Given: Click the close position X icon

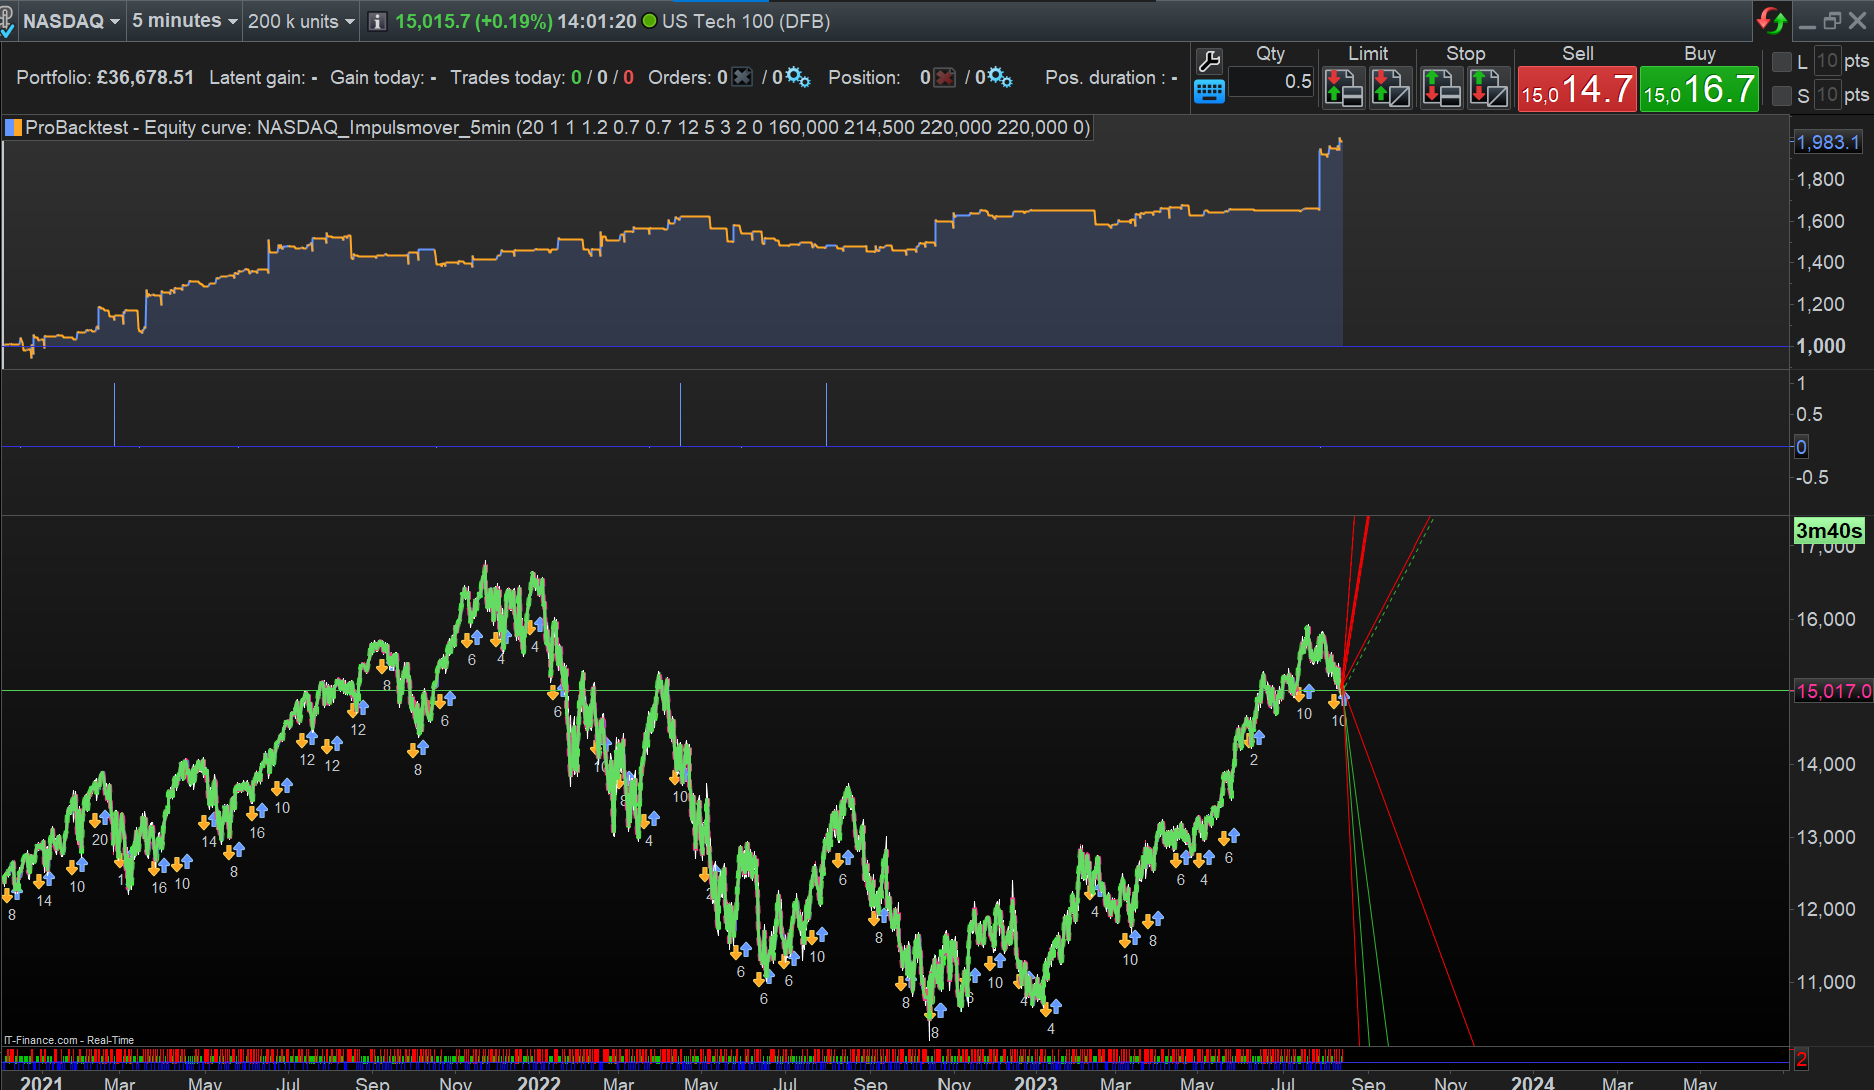Looking at the screenshot, I should 944,77.
